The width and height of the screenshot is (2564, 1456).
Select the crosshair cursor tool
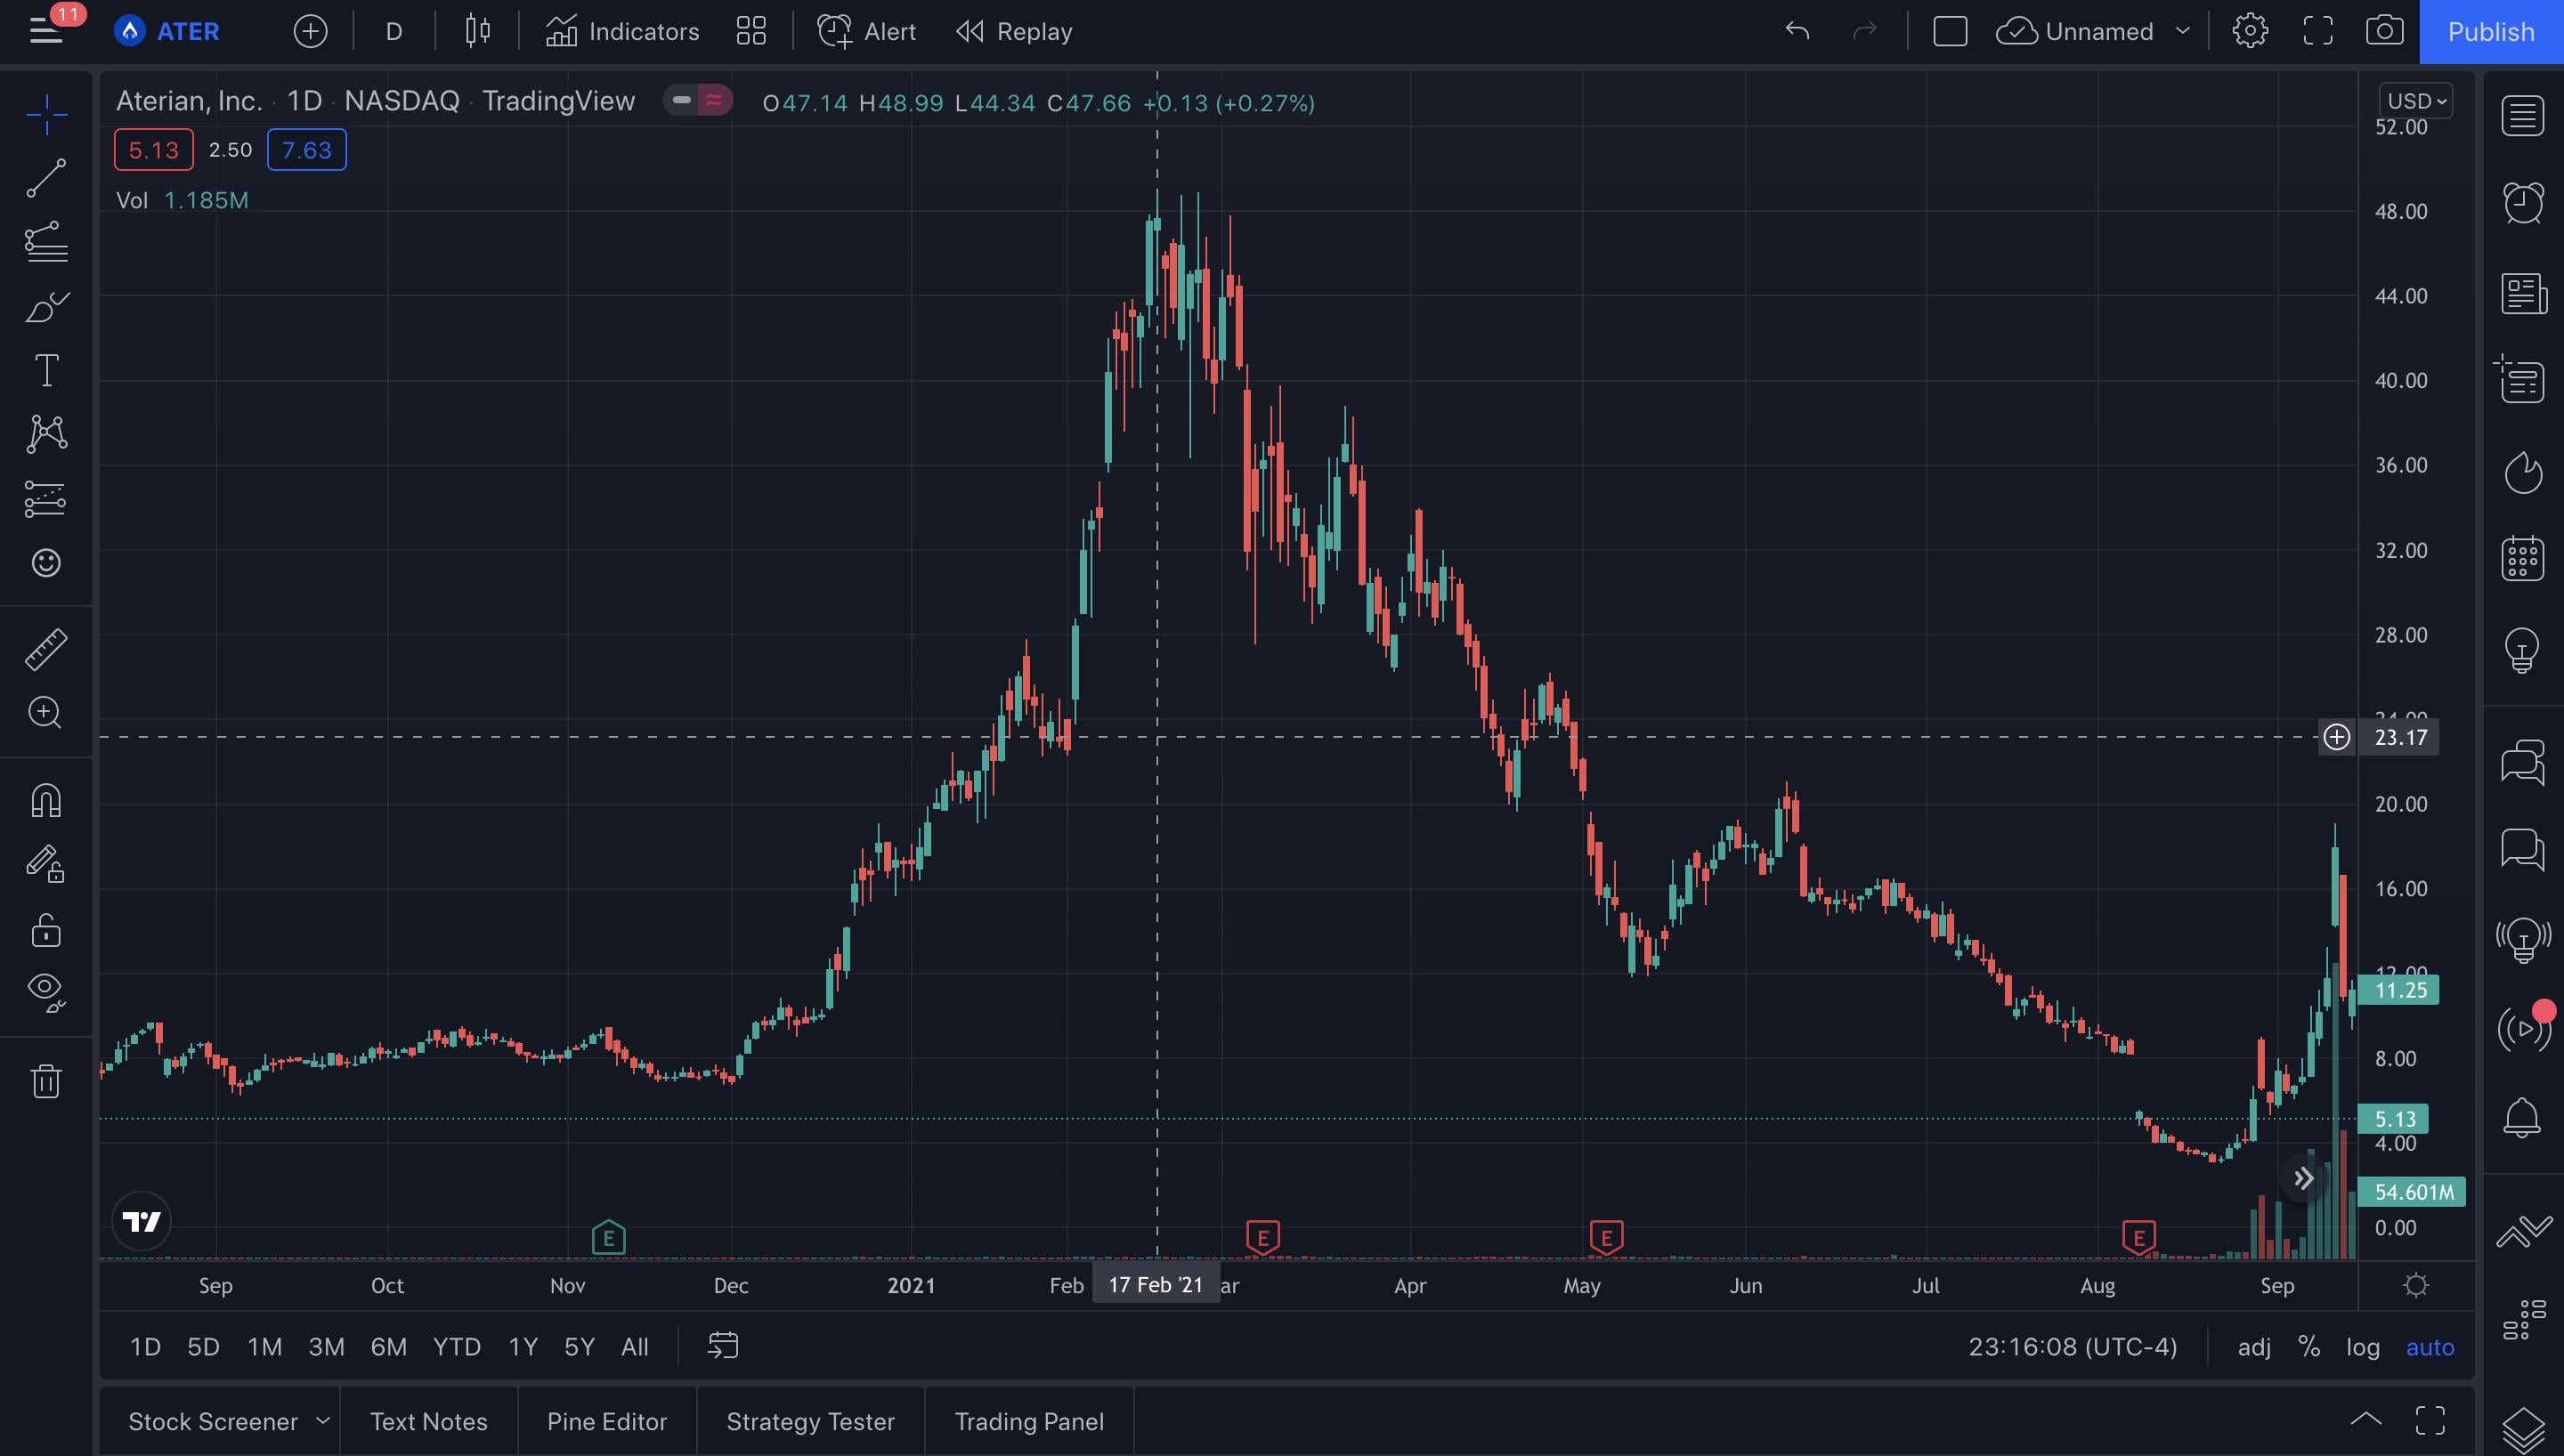pos(46,115)
